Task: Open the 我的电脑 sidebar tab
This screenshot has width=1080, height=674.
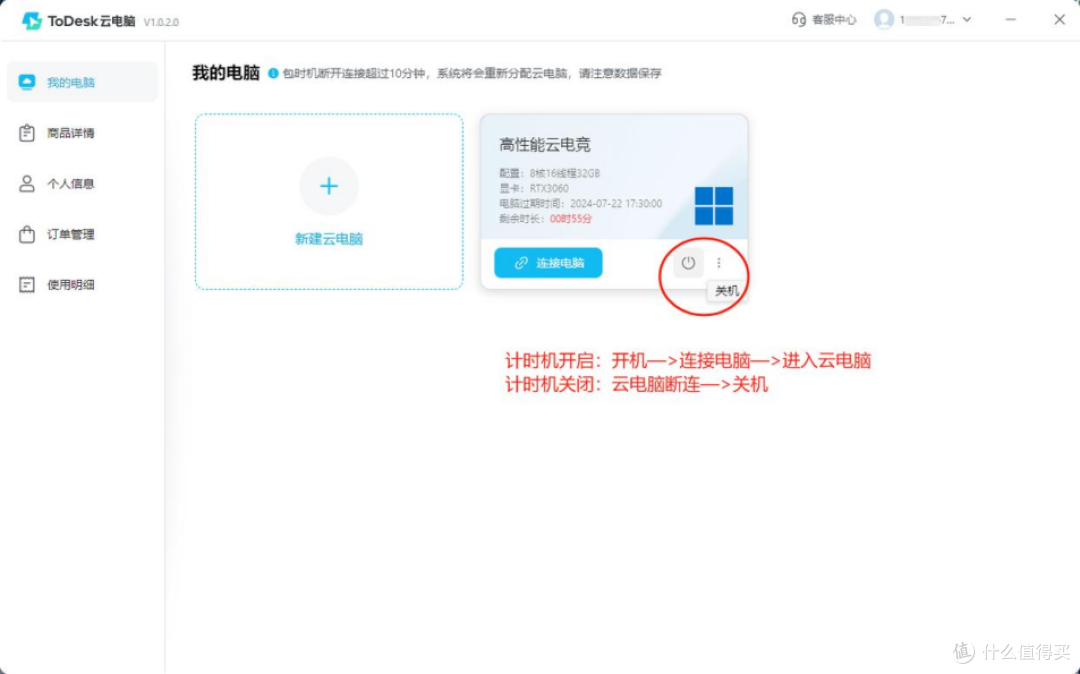Action: (82, 82)
